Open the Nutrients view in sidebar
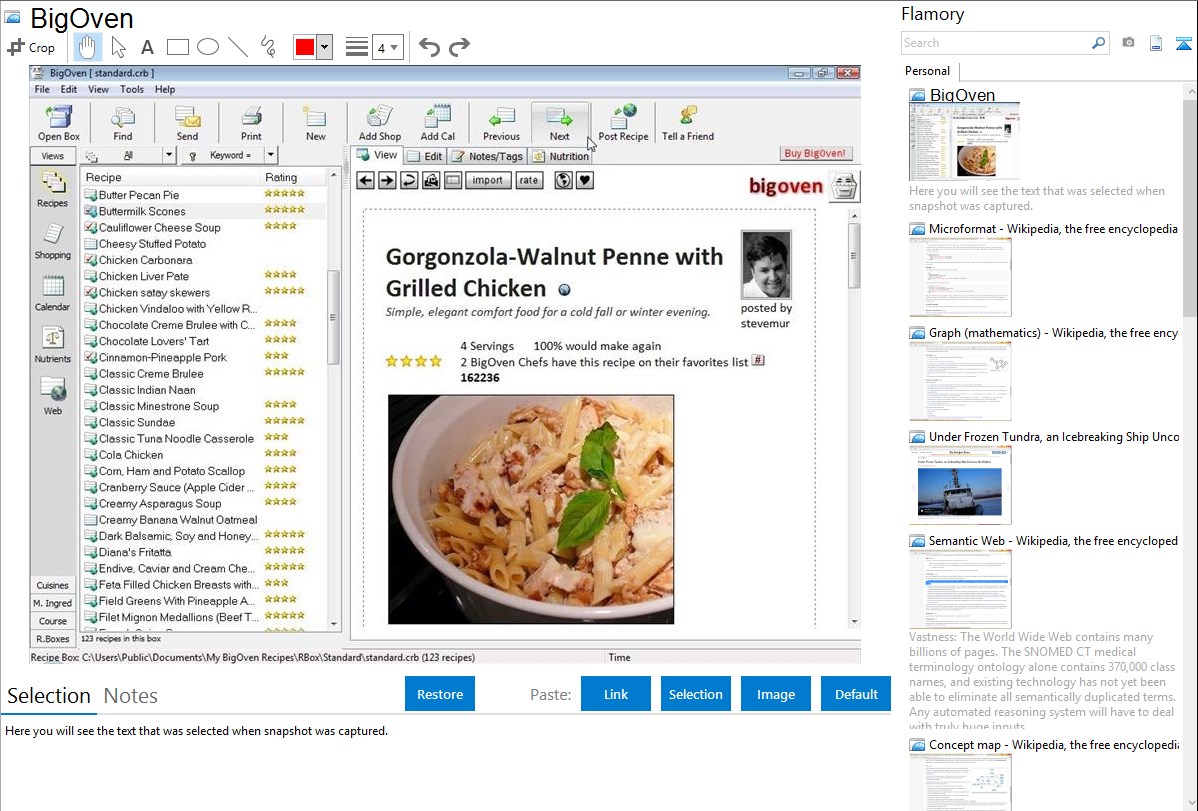 click(x=53, y=345)
